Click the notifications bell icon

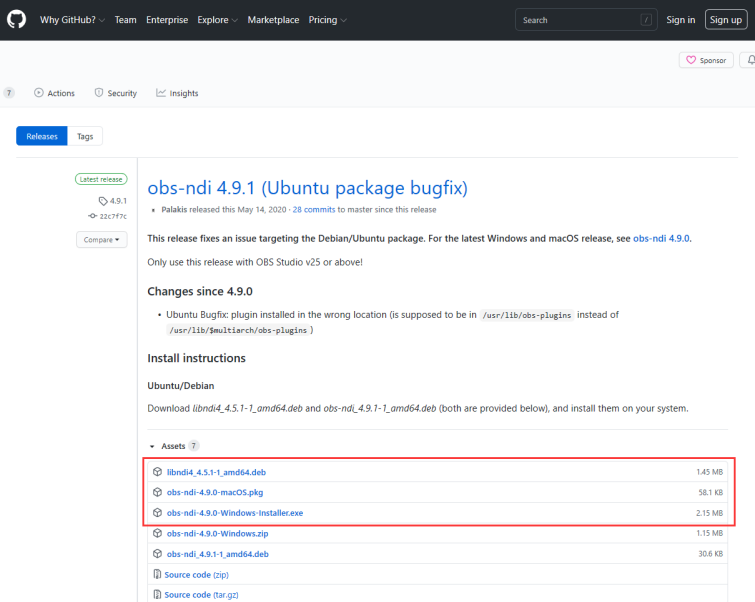point(749,60)
